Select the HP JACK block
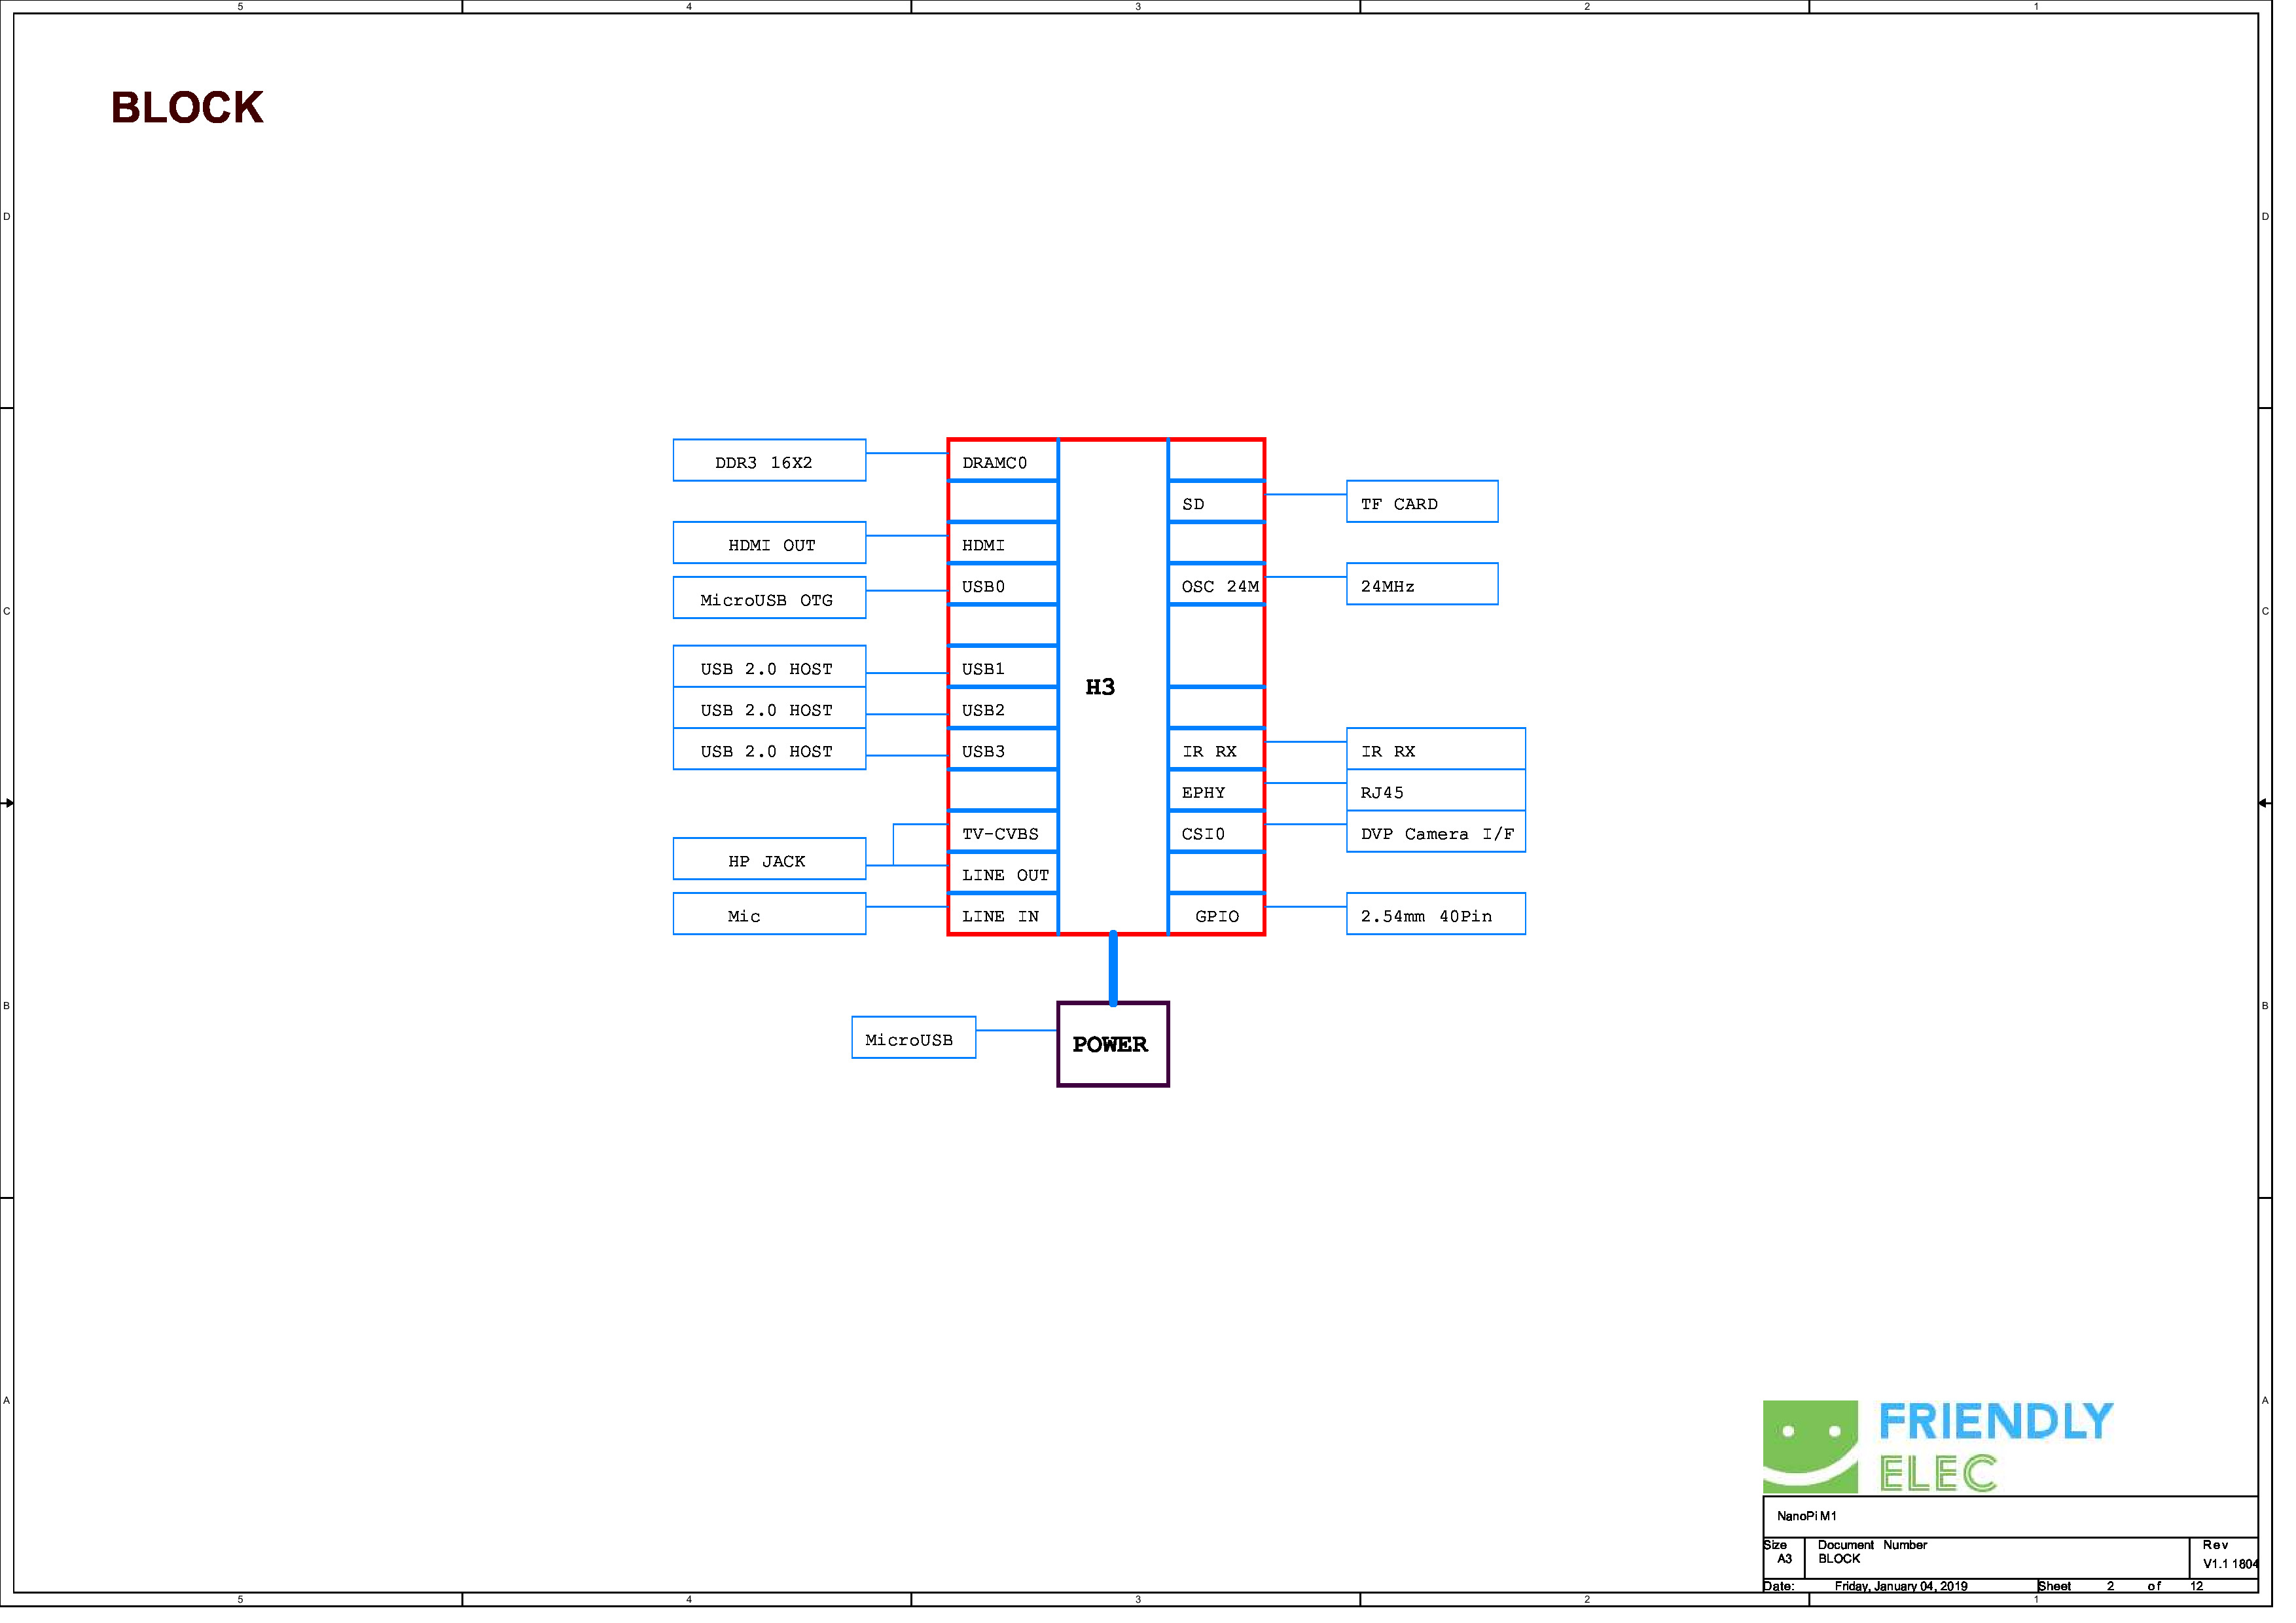Screen dimensions: 2296x1623 [776, 867]
